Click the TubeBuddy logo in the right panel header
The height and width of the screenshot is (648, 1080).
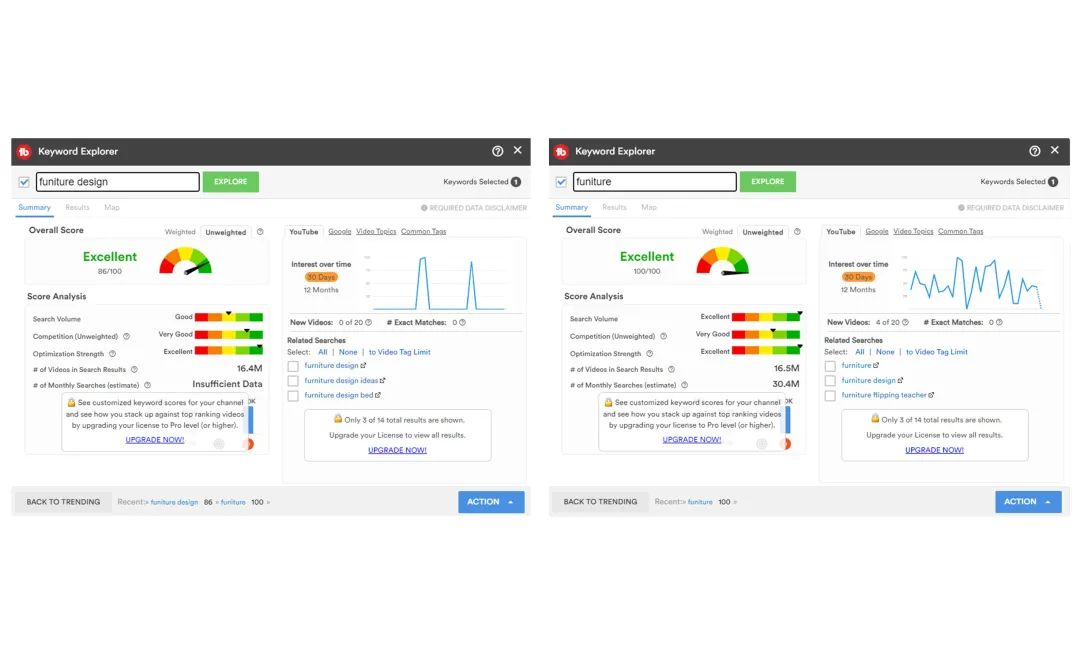click(560, 152)
